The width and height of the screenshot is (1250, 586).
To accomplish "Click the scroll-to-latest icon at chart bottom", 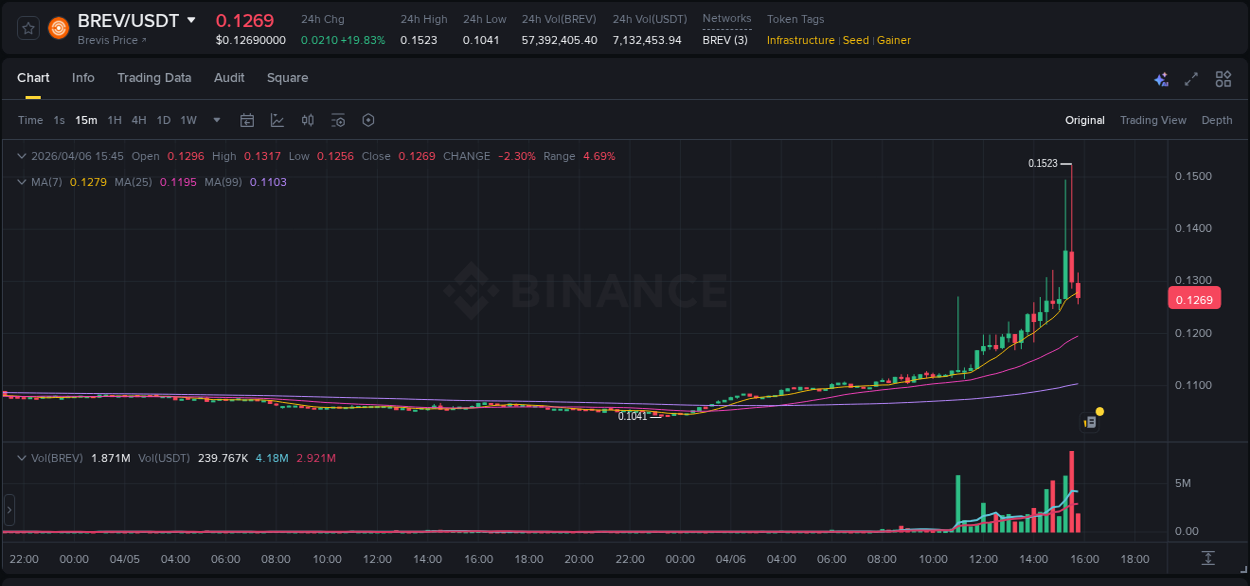I will pos(1208,558).
